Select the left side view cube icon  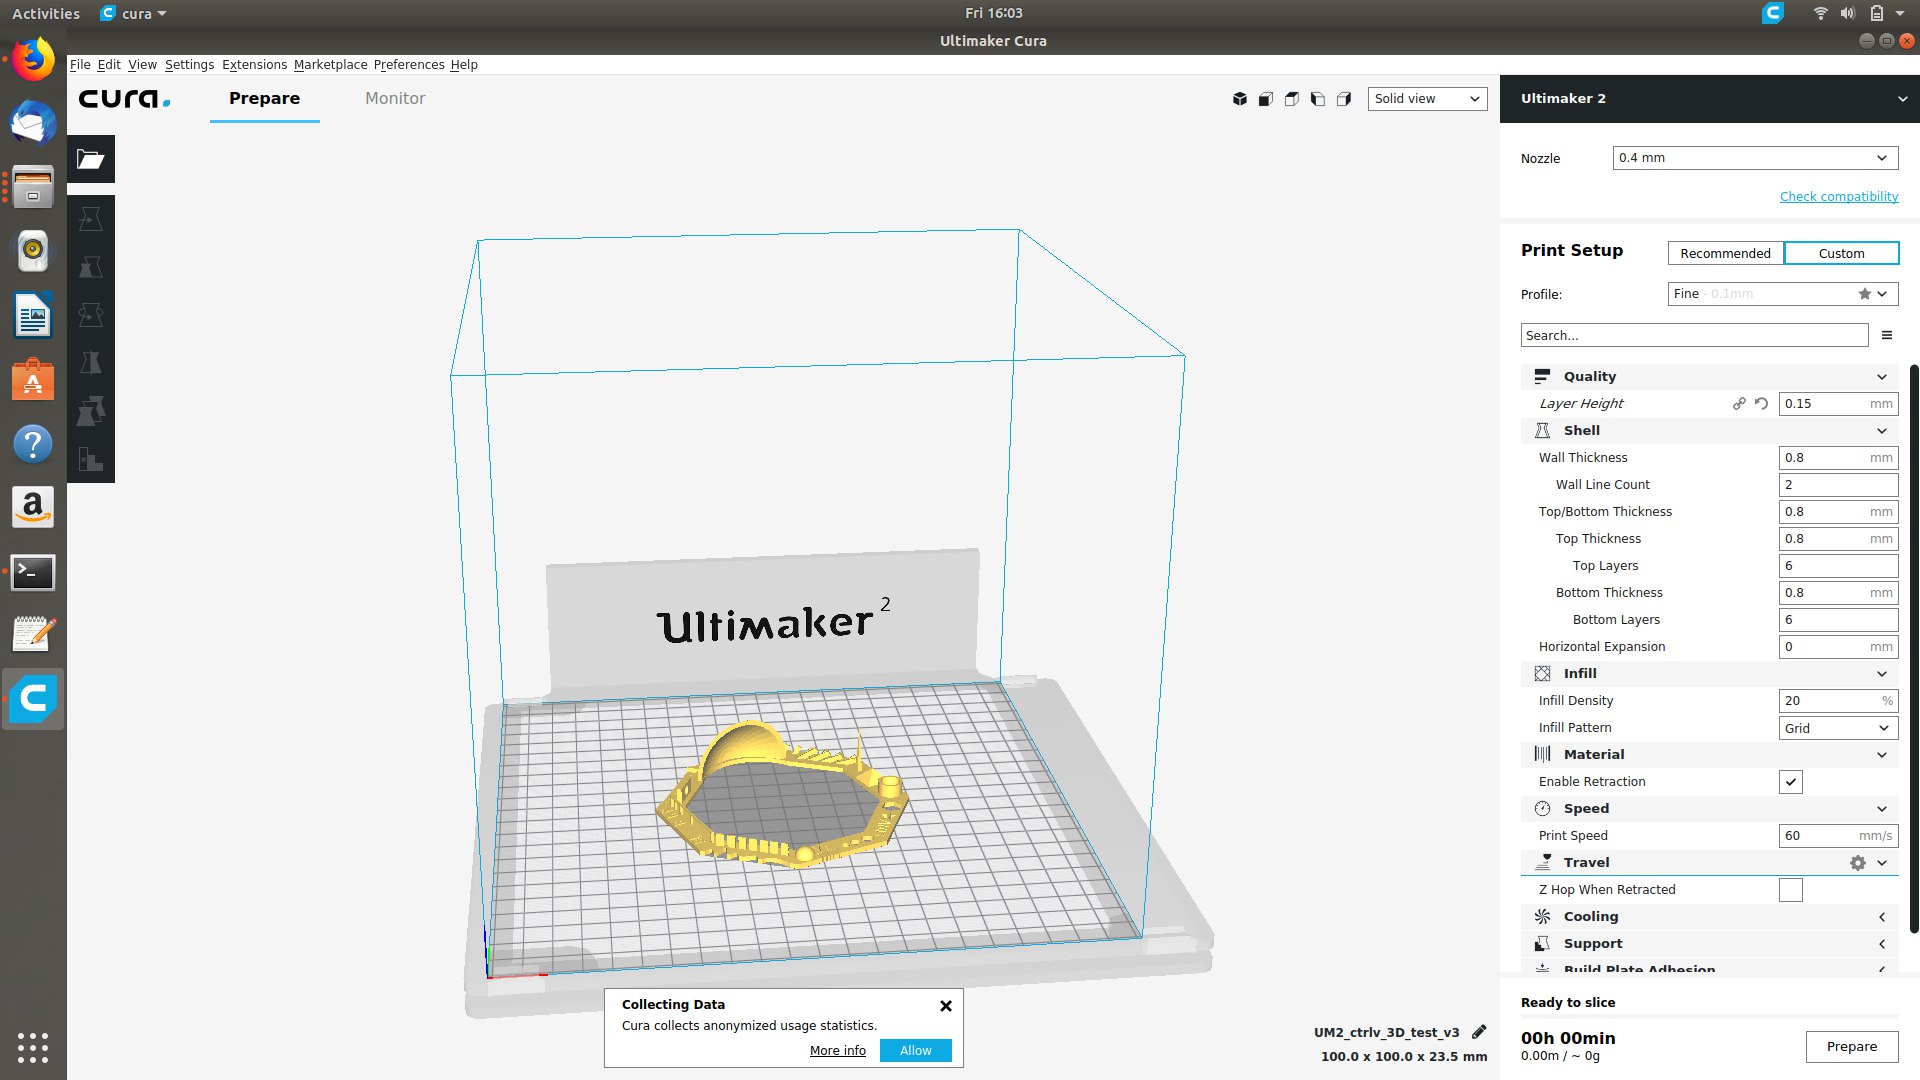pos(1318,99)
